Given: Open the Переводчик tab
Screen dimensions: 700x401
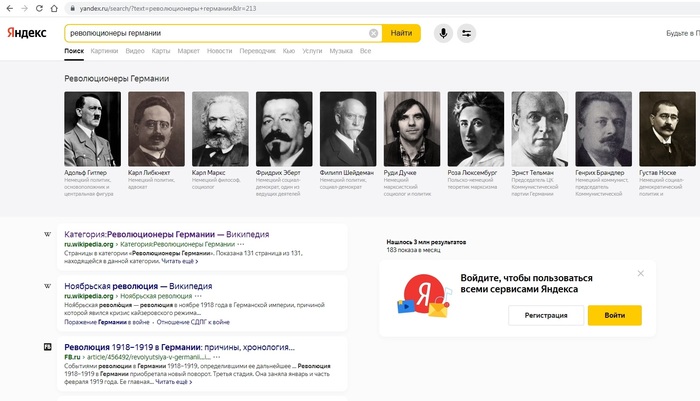Looking at the screenshot, I should click(258, 51).
